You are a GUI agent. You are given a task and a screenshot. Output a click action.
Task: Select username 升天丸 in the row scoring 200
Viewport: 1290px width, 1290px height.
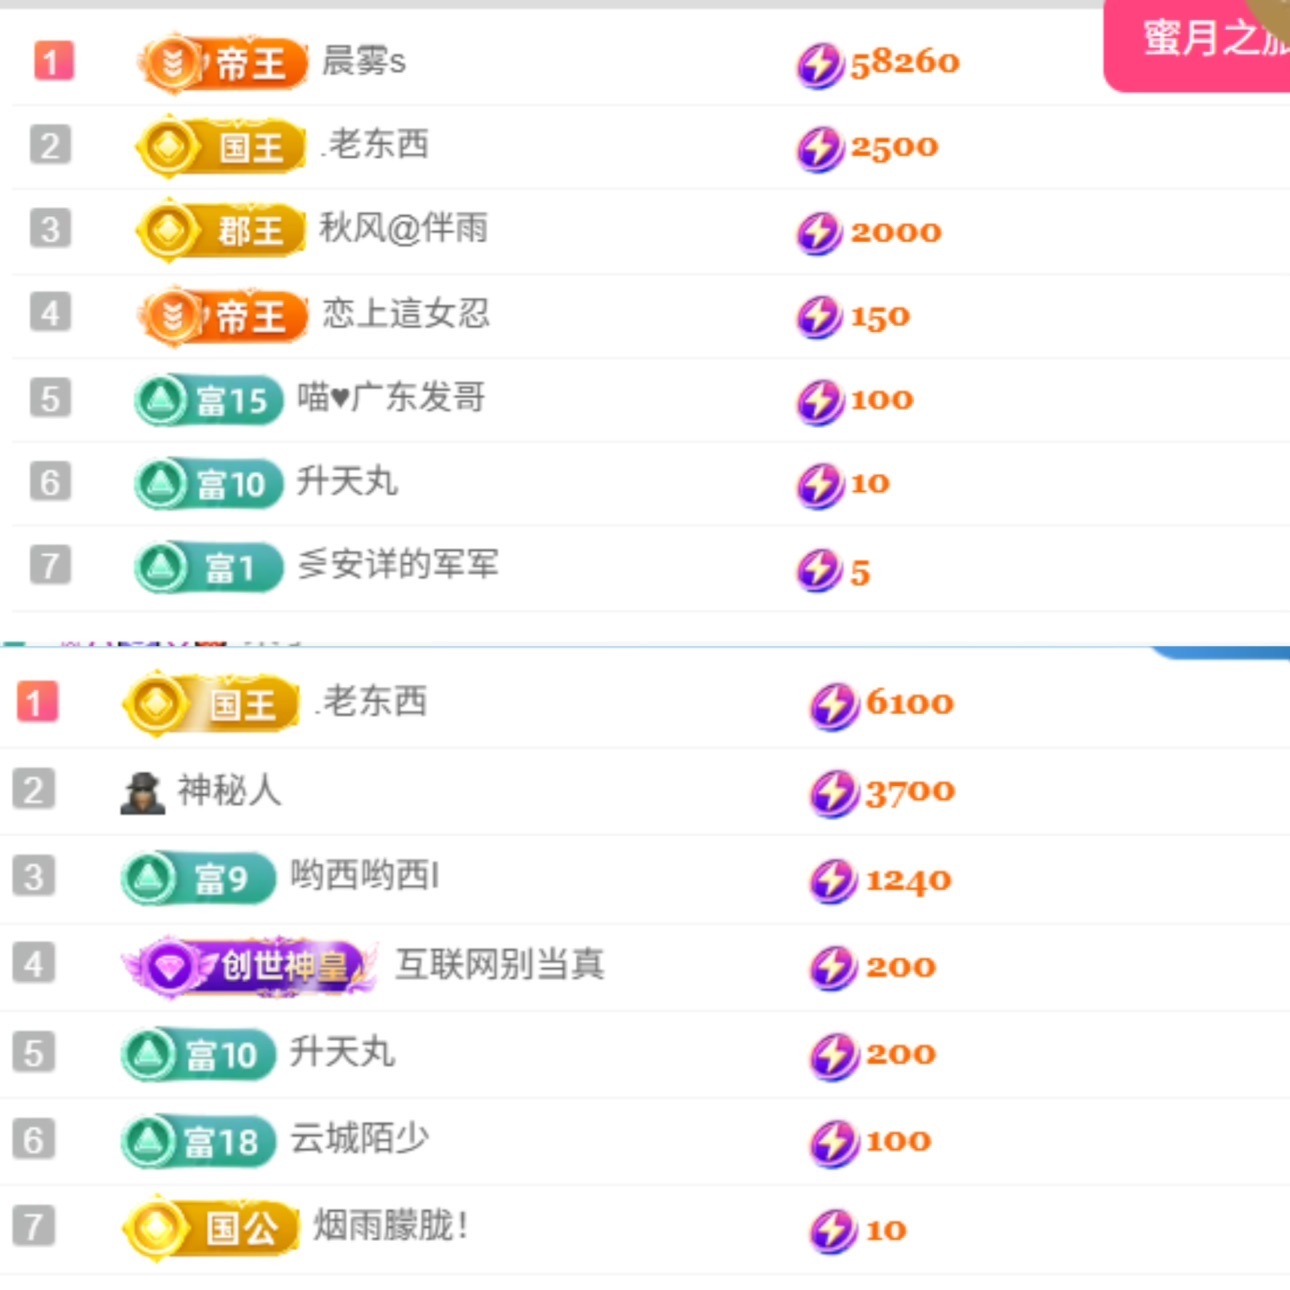(x=342, y=1052)
